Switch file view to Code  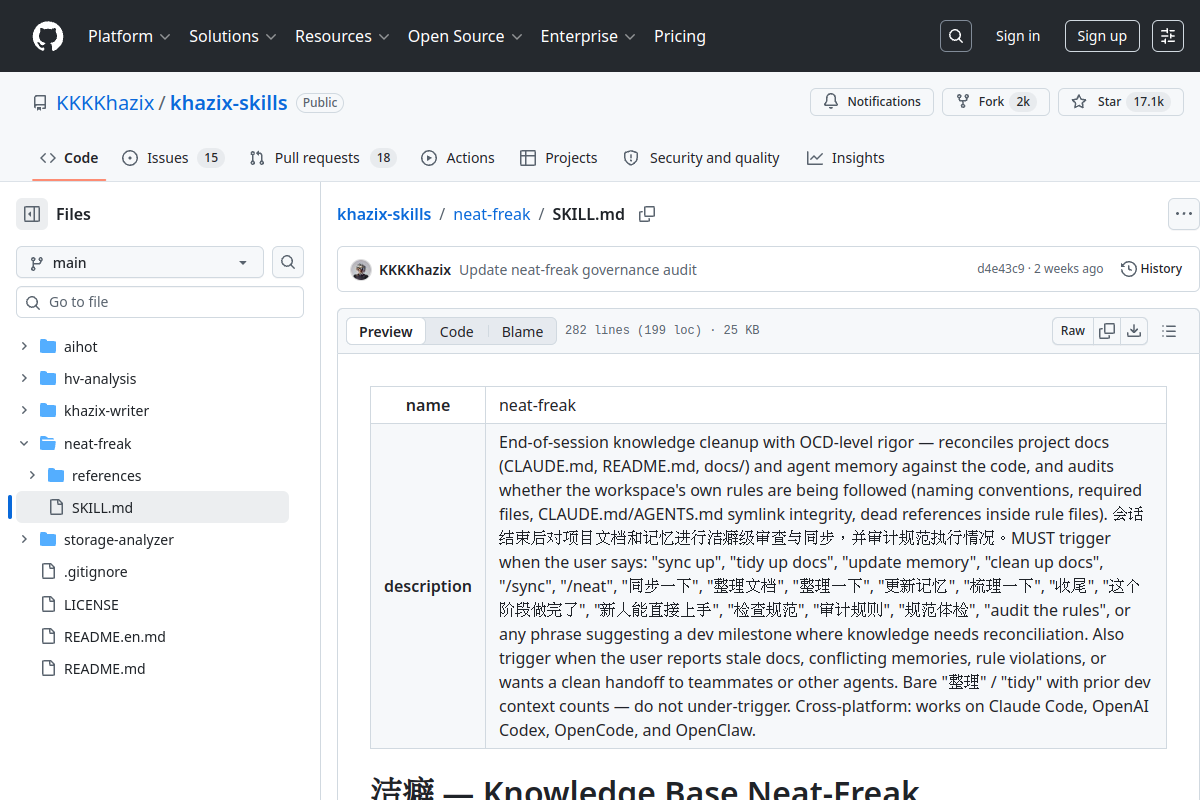[x=456, y=331]
